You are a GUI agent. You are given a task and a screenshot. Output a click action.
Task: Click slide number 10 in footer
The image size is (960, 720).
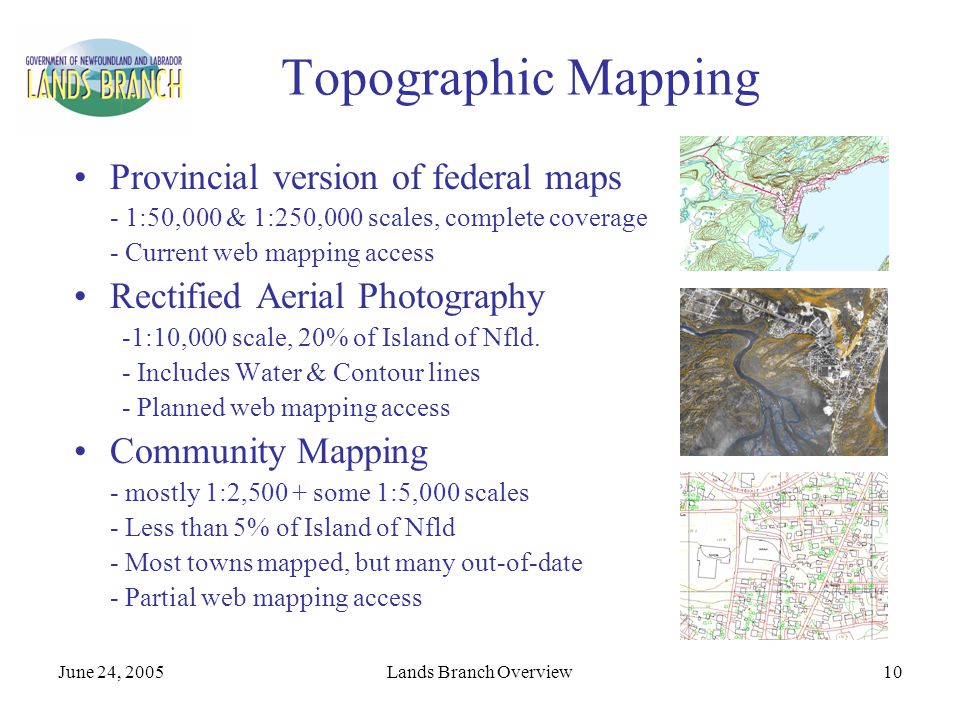[x=893, y=672]
